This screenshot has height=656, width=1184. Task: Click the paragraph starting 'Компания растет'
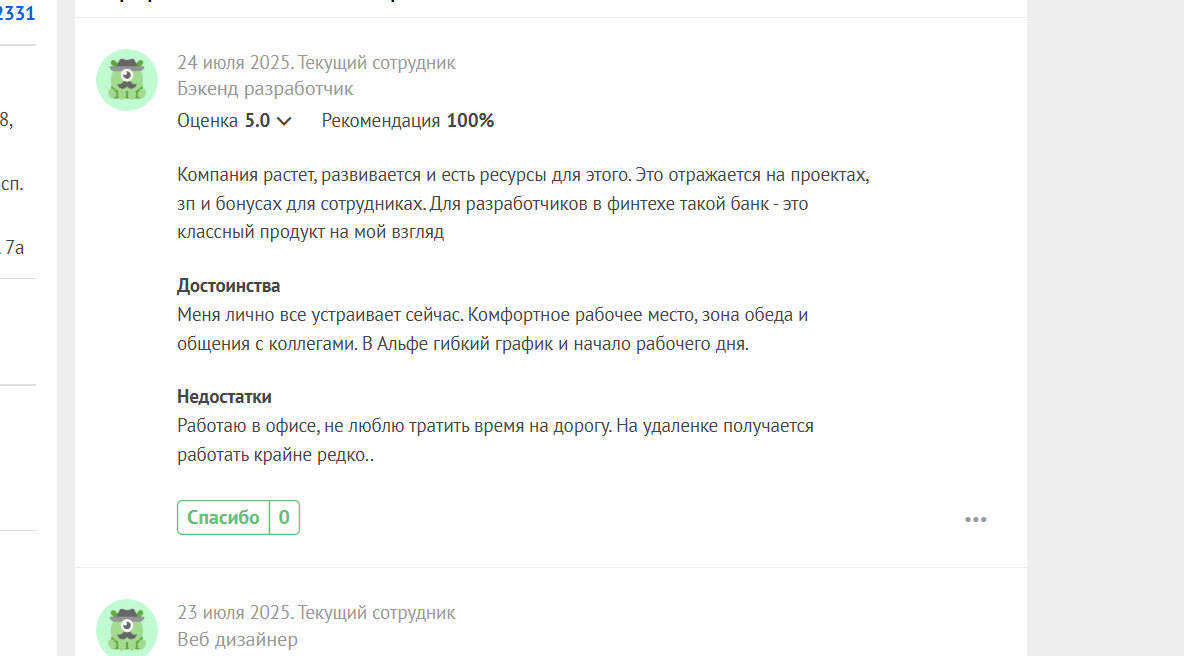pos(523,203)
